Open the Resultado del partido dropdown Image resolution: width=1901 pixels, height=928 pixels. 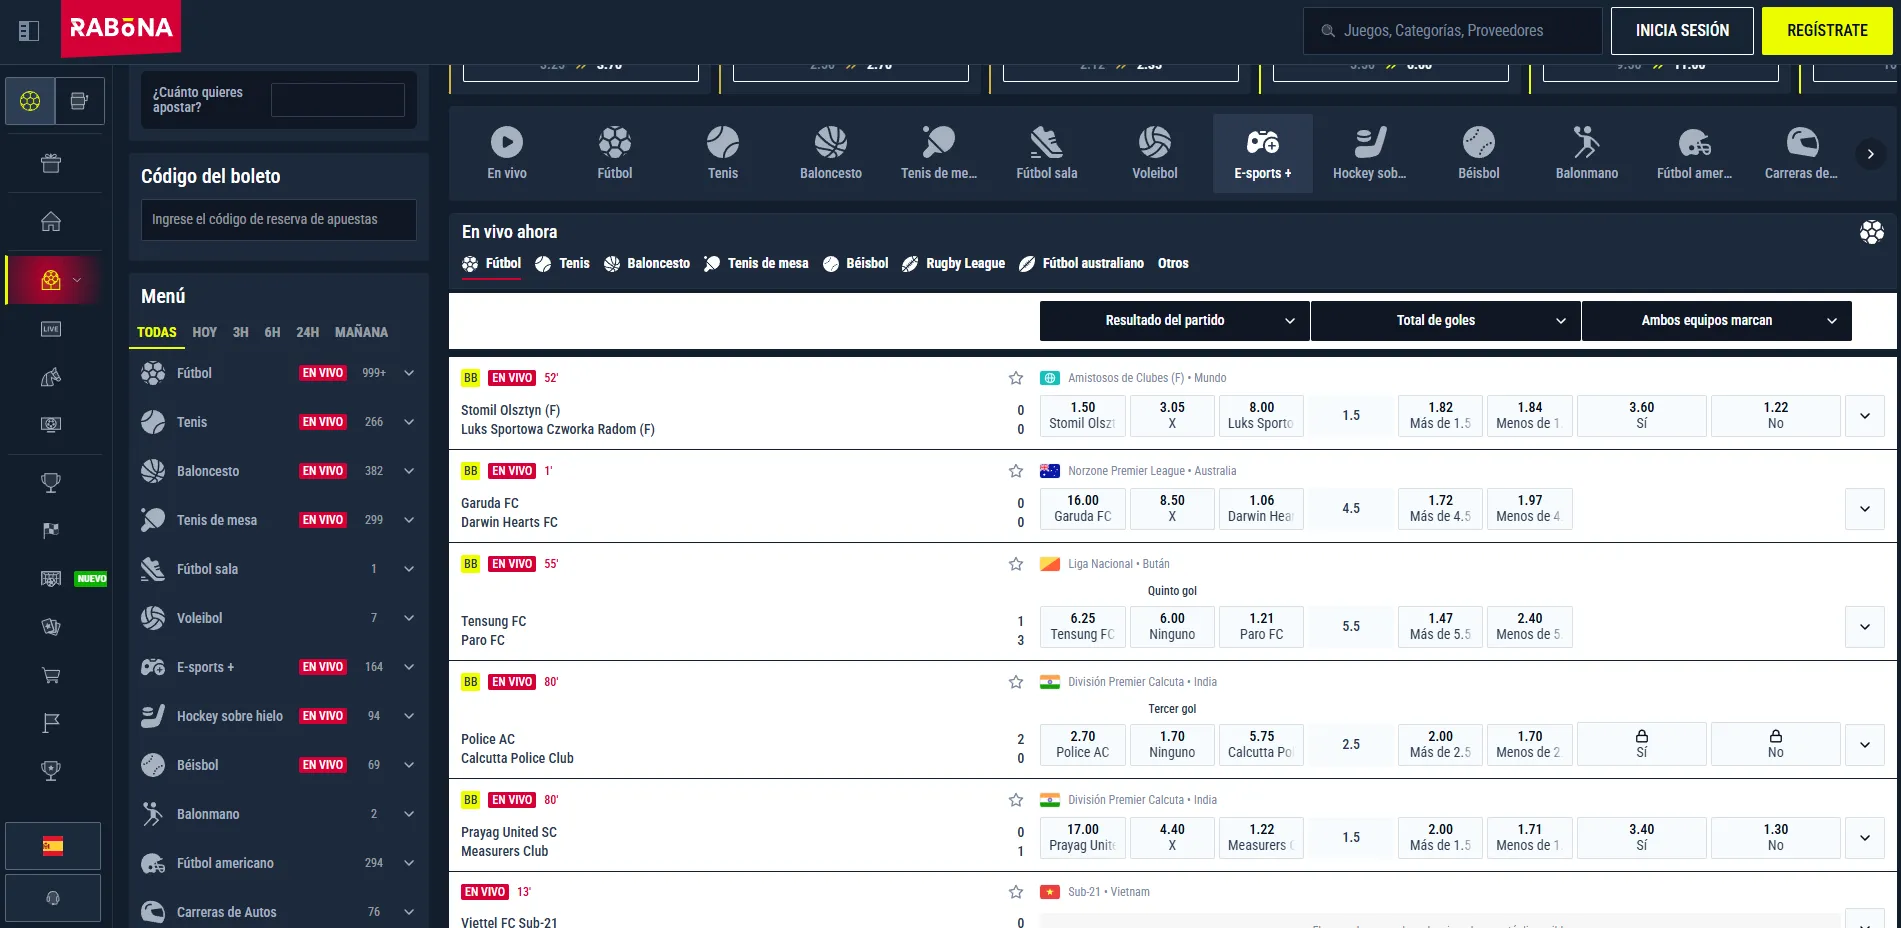(1175, 321)
